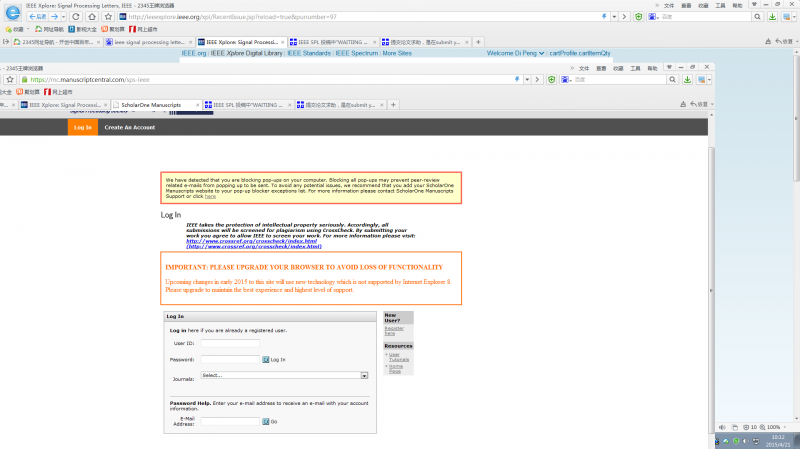Click the green shield icon in the system tray
Screen dimensions: 800x449
(x=736, y=441)
